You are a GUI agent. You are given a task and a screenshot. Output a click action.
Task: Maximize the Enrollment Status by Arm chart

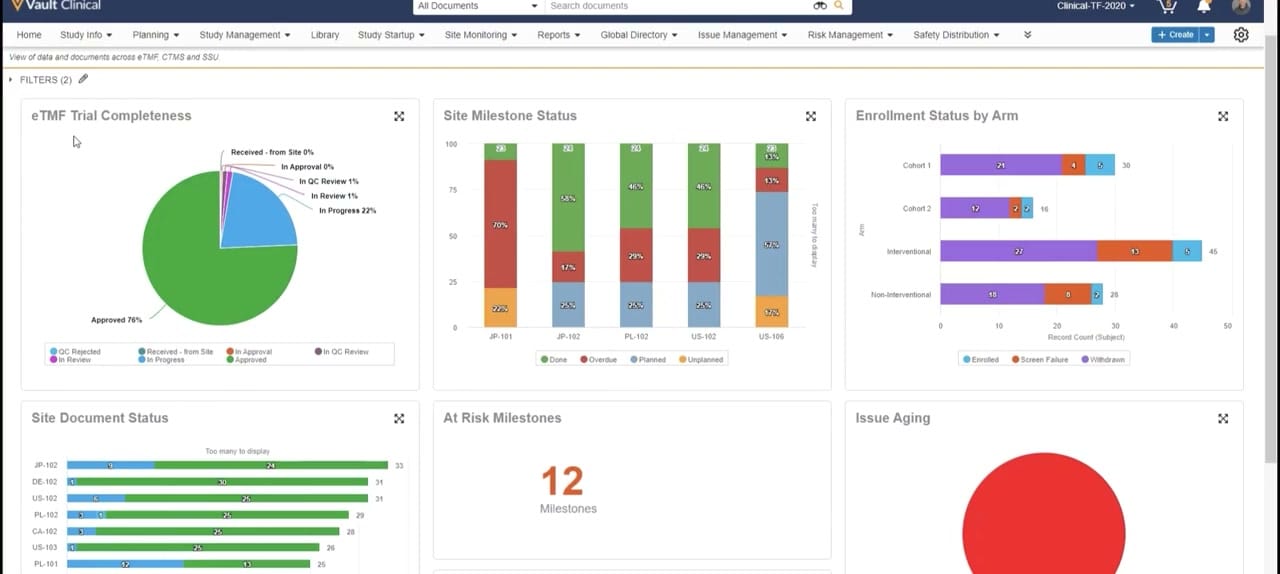tap(1223, 116)
